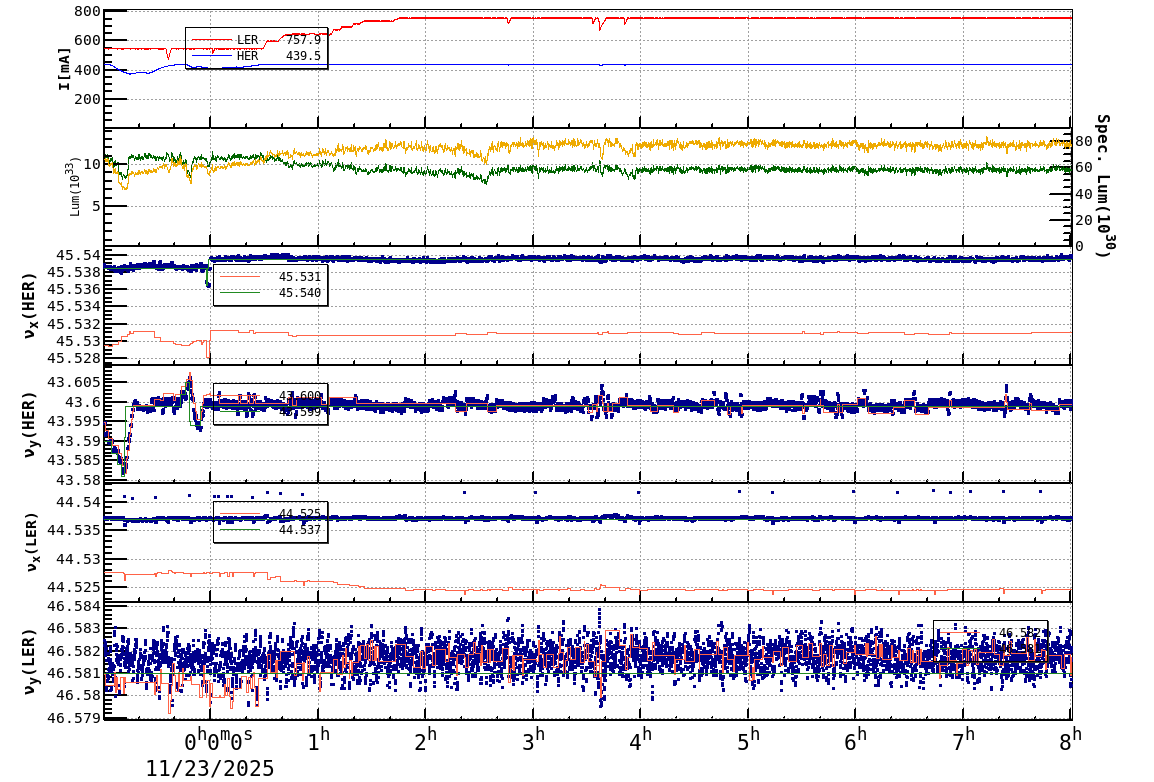1154x782 pixels.
Task: Click the 5h time axis label
Action: [x=748, y=739]
